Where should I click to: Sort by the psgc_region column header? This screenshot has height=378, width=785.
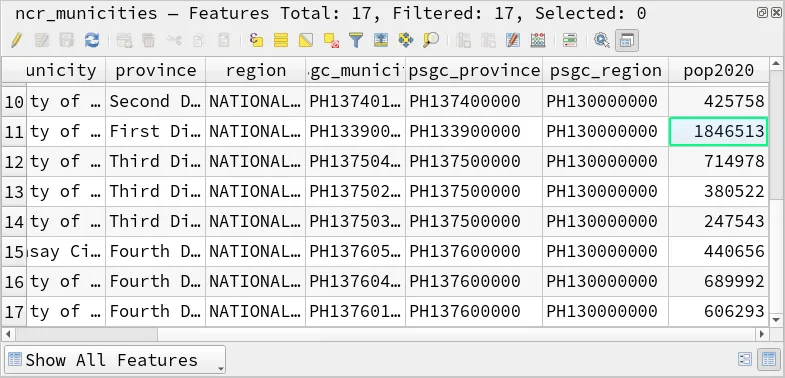click(606, 70)
